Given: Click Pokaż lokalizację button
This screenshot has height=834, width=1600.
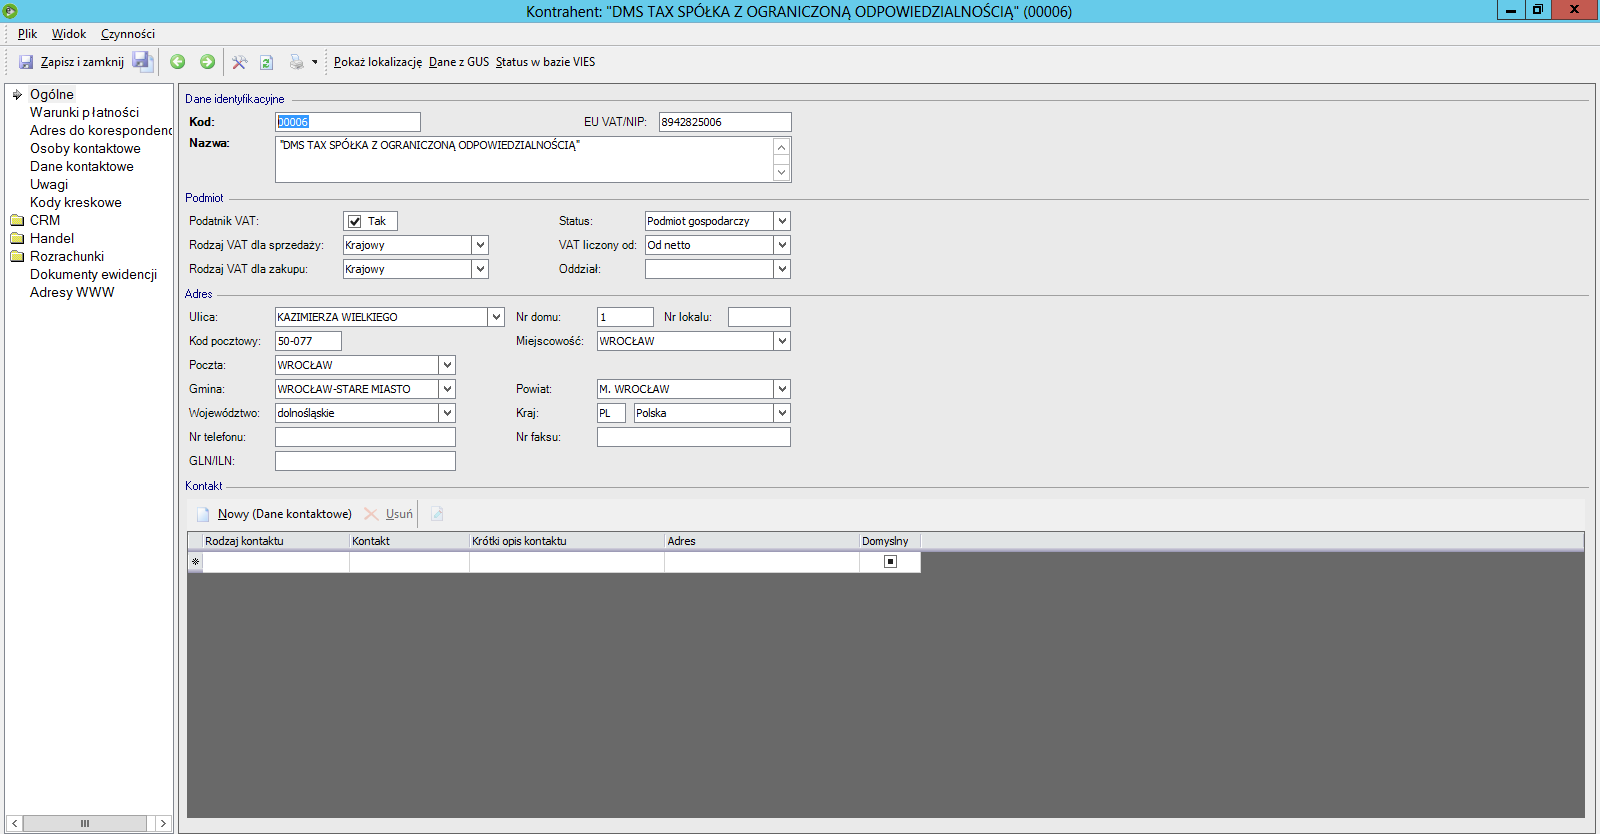Looking at the screenshot, I should tap(378, 62).
